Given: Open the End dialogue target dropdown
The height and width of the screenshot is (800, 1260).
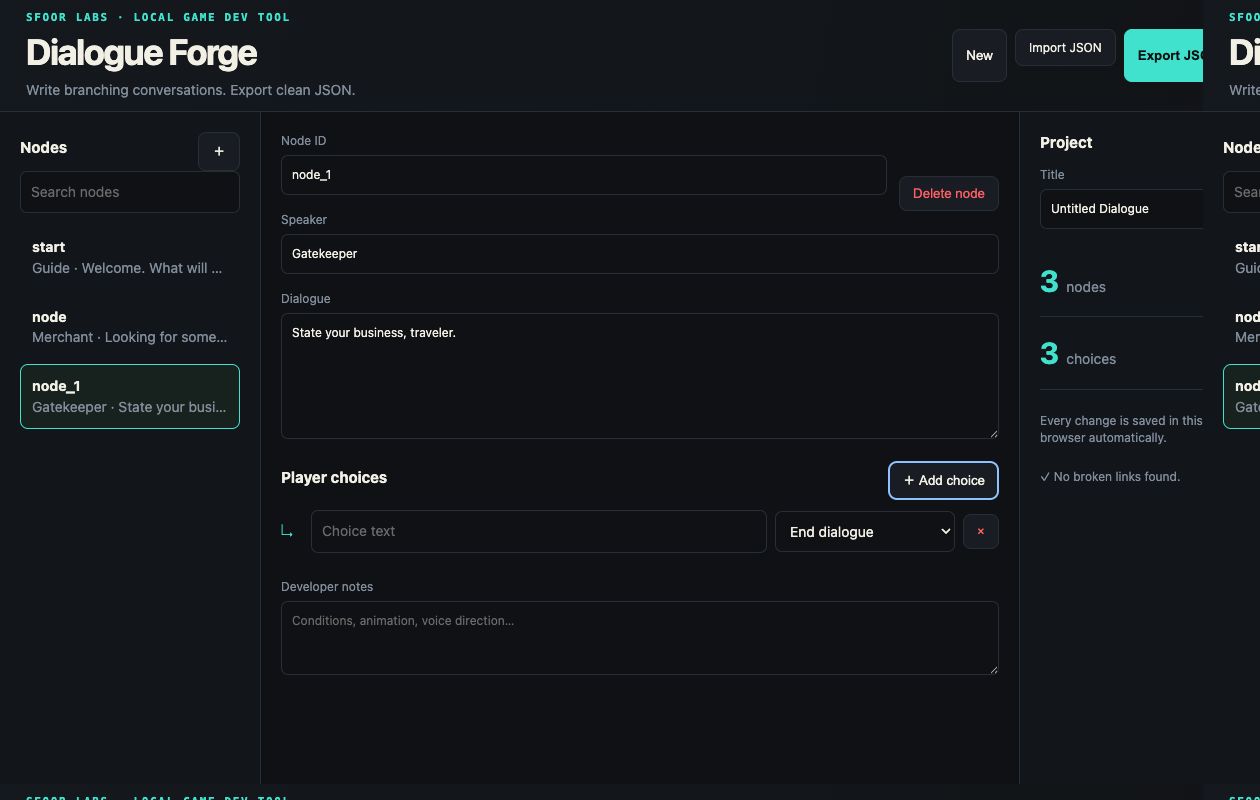Looking at the screenshot, I should 865,531.
